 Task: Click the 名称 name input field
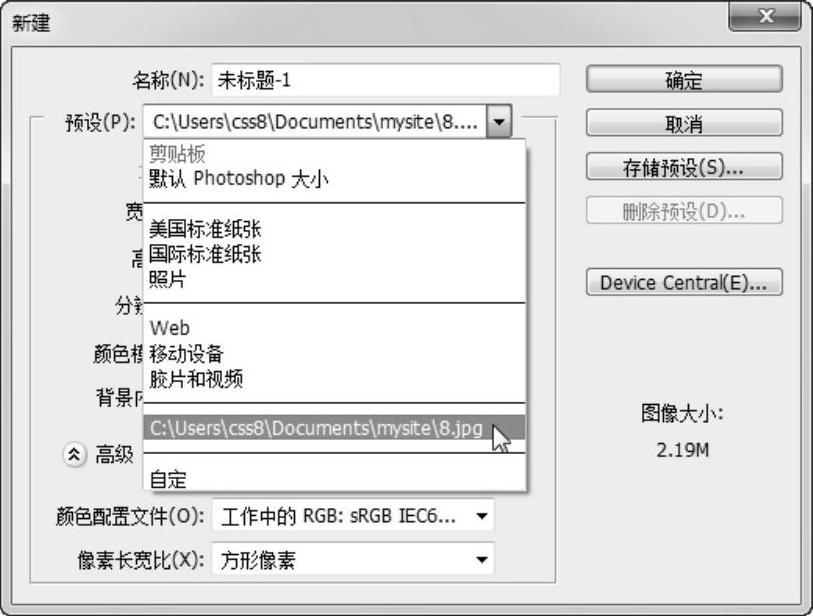[x=386, y=80]
